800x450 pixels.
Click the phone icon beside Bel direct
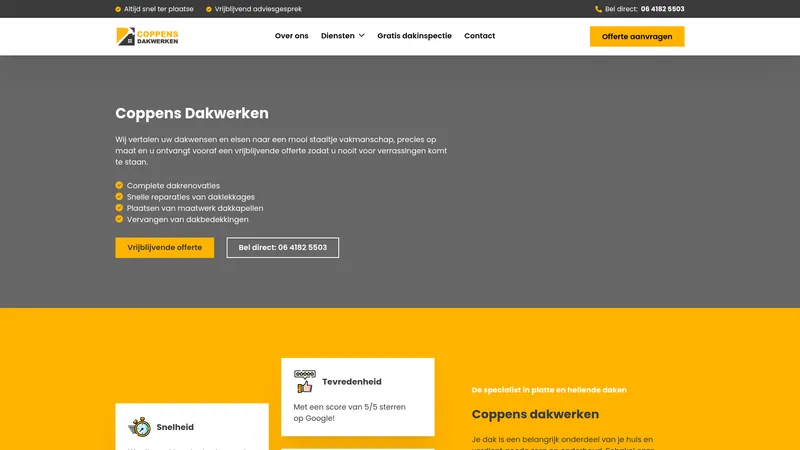point(598,9)
